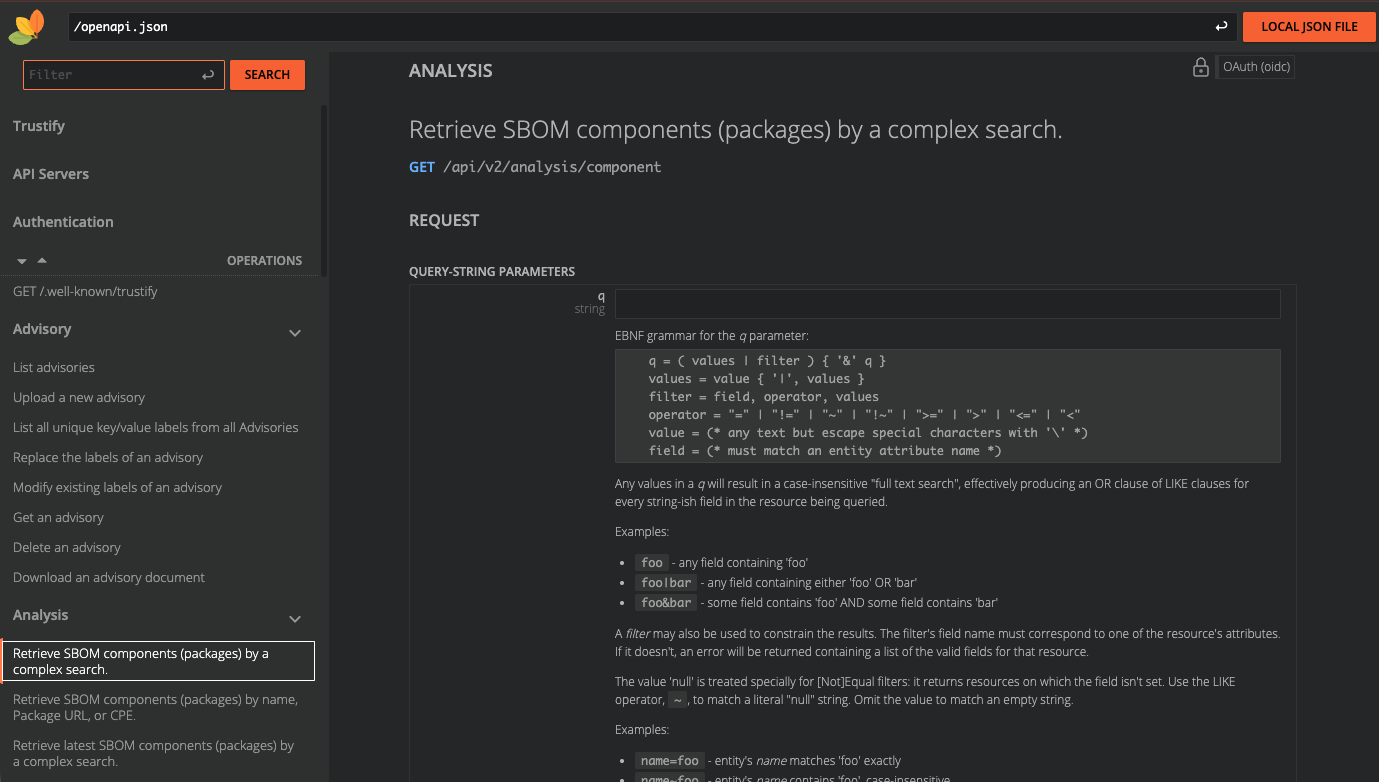Click the enter arrow inside the Filter box
1379x782 pixels.
(208, 75)
